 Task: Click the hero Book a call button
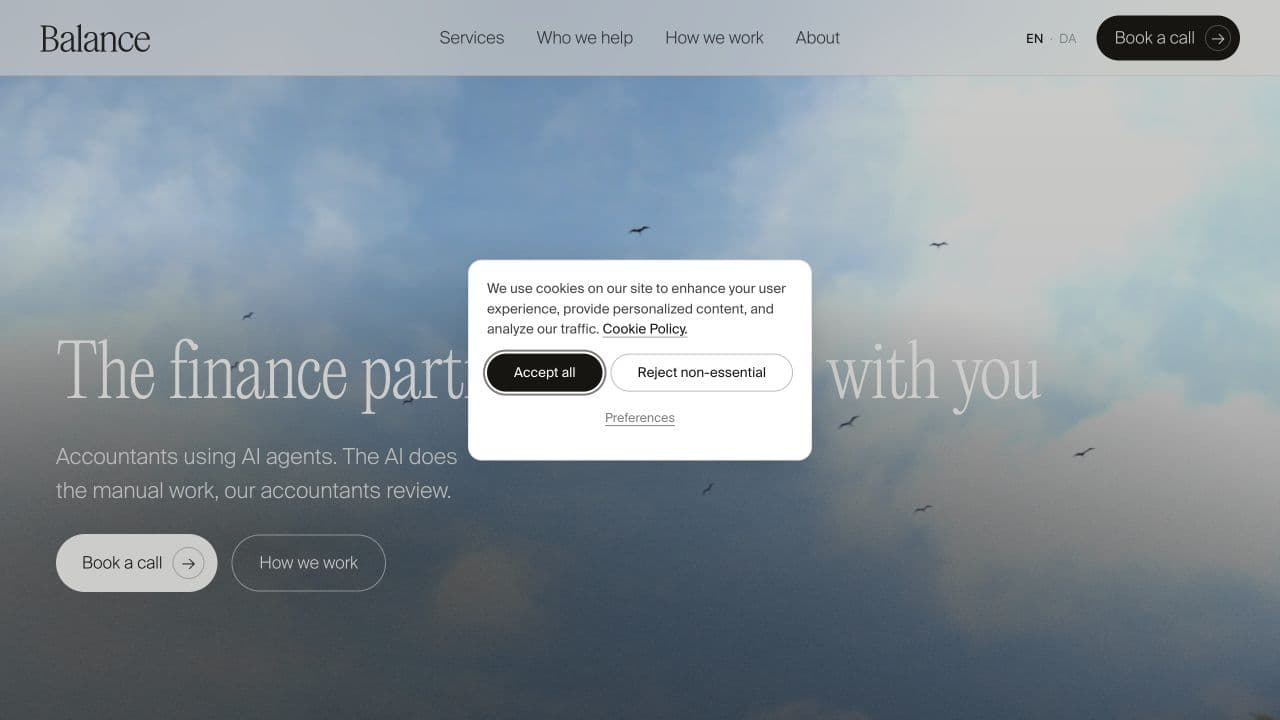point(137,563)
